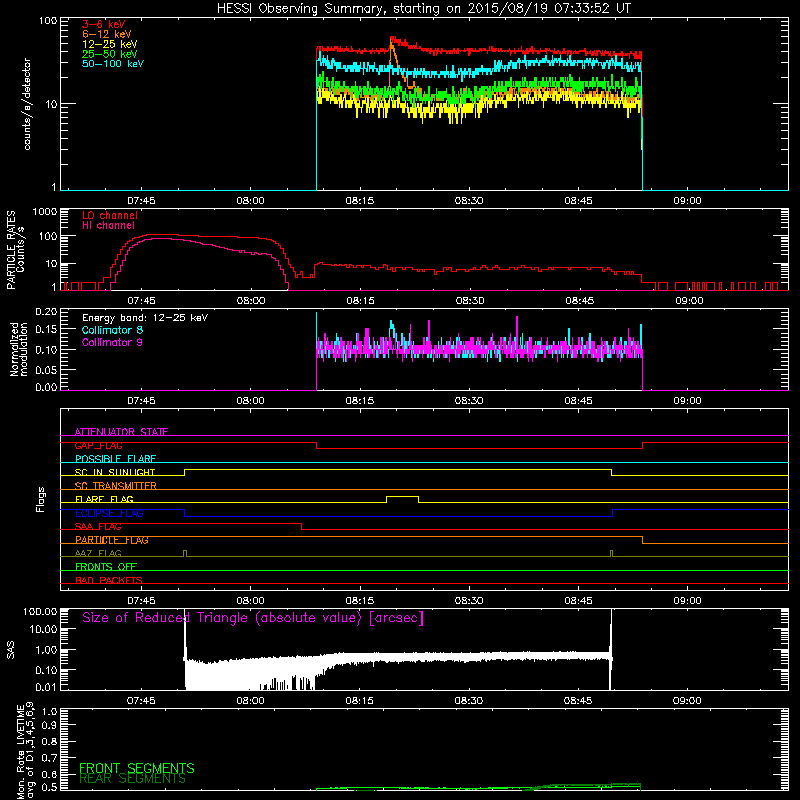The image size is (800, 800).
Task: Click the 08:00 tick label under the SAS panel
Action: coord(251,701)
